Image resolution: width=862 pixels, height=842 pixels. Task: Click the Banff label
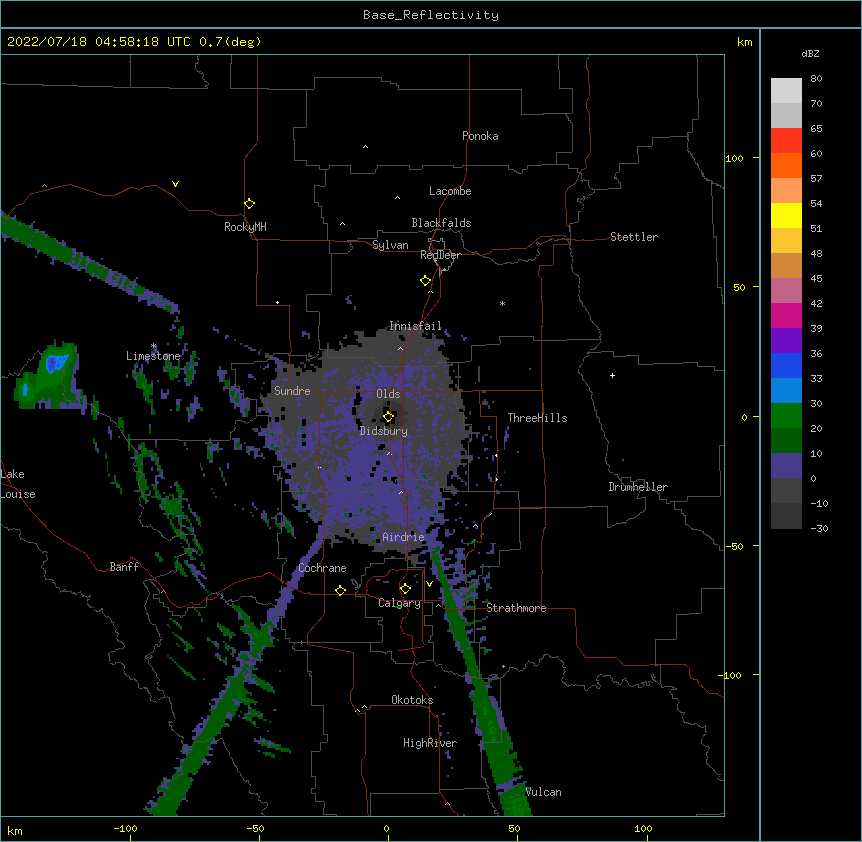124,567
